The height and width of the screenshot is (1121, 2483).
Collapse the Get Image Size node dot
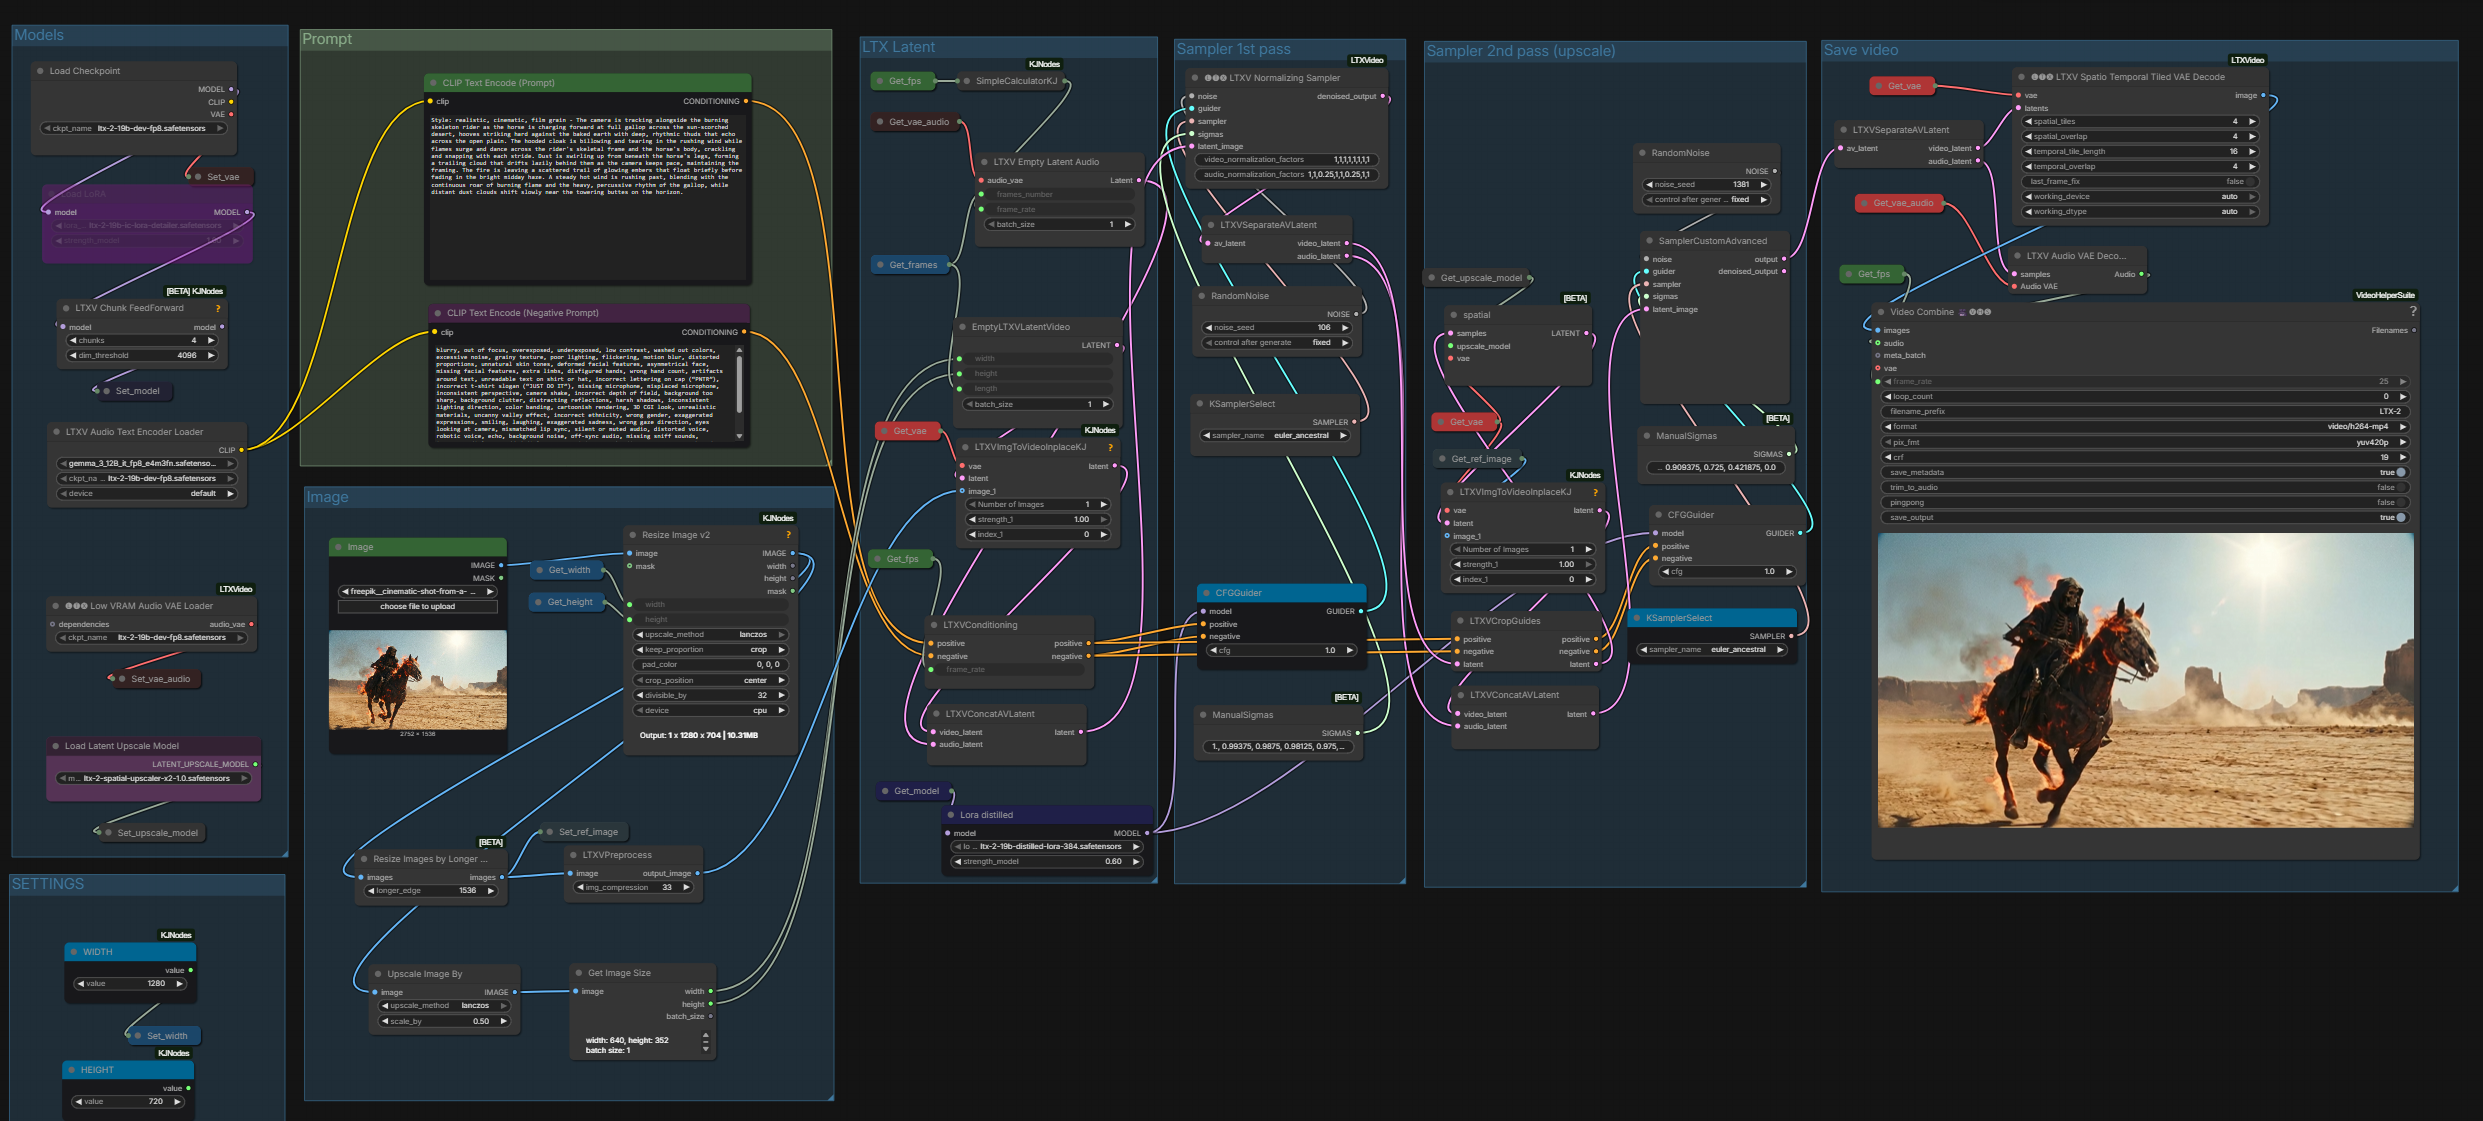pyautogui.click(x=578, y=973)
